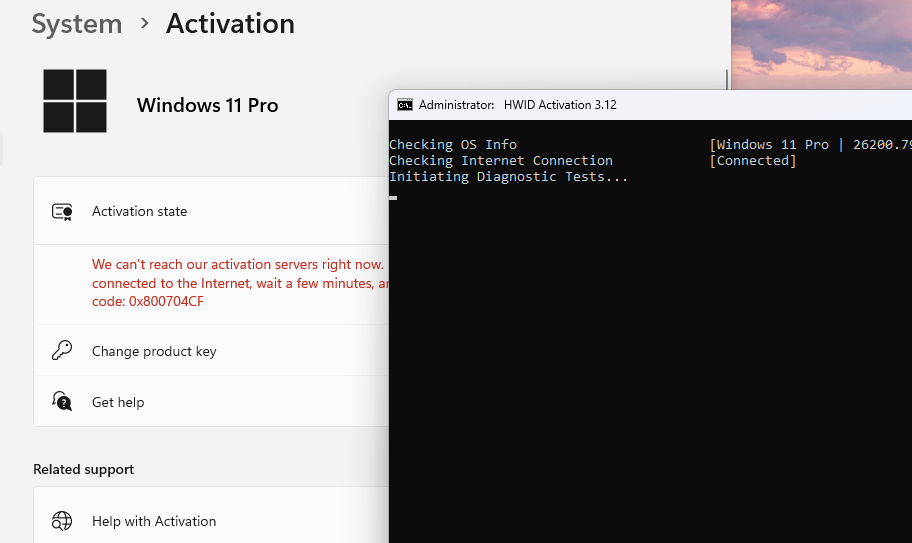Click the red activation error message
This screenshot has height=543, width=912.
[240, 283]
